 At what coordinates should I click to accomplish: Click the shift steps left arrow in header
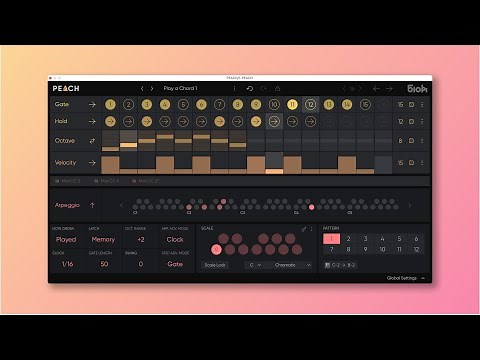(x=376, y=89)
